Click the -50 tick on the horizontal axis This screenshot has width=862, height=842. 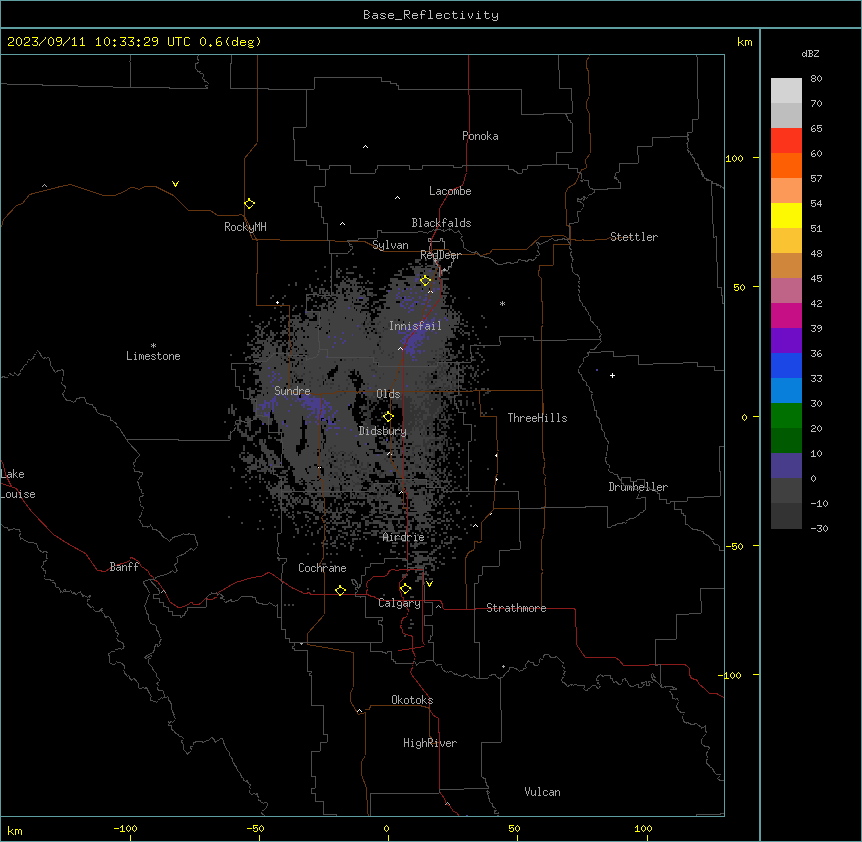pyautogui.click(x=255, y=828)
